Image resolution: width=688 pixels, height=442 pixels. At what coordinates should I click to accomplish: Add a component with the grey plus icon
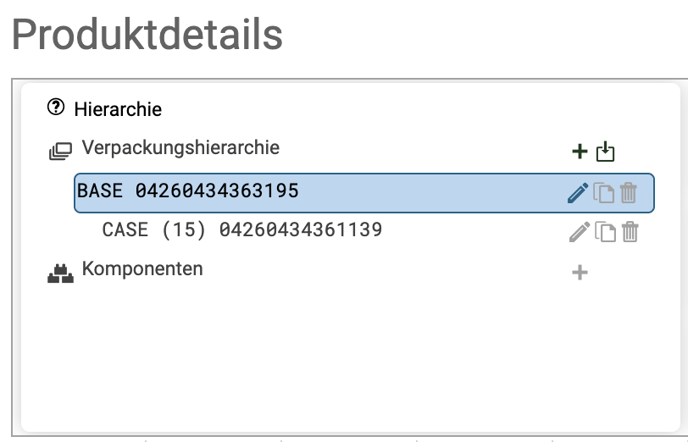pos(580,273)
